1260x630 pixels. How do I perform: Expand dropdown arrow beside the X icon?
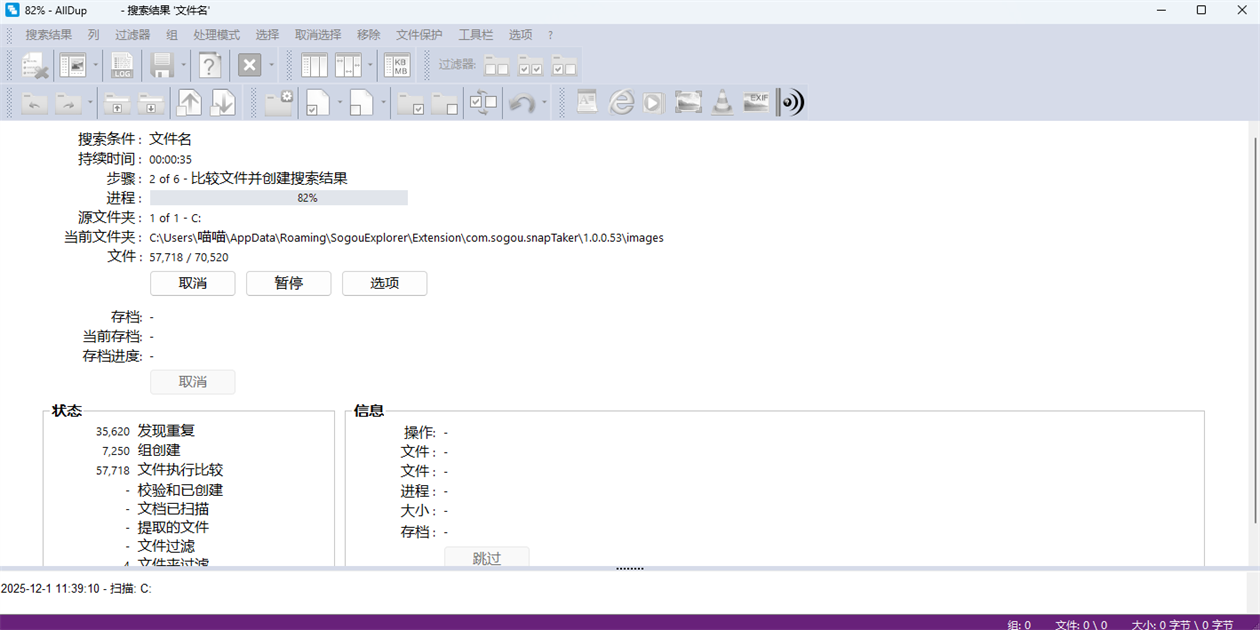[271, 66]
